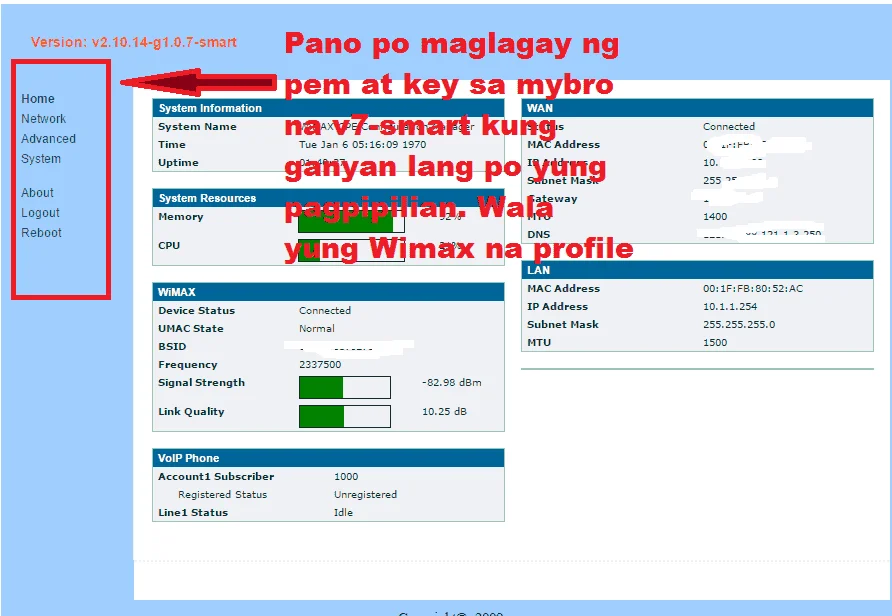Open the Network menu item

43,119
